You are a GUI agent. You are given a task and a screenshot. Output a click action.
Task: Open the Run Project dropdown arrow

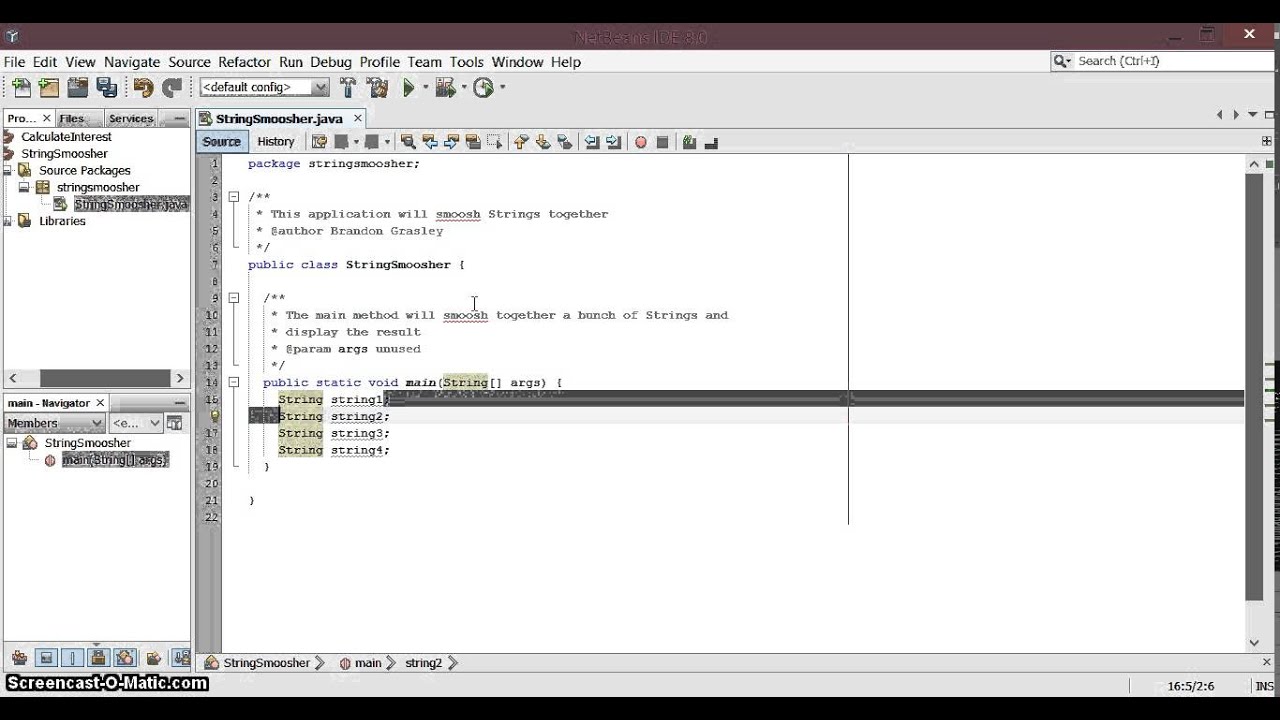click(x=426, y=88)
